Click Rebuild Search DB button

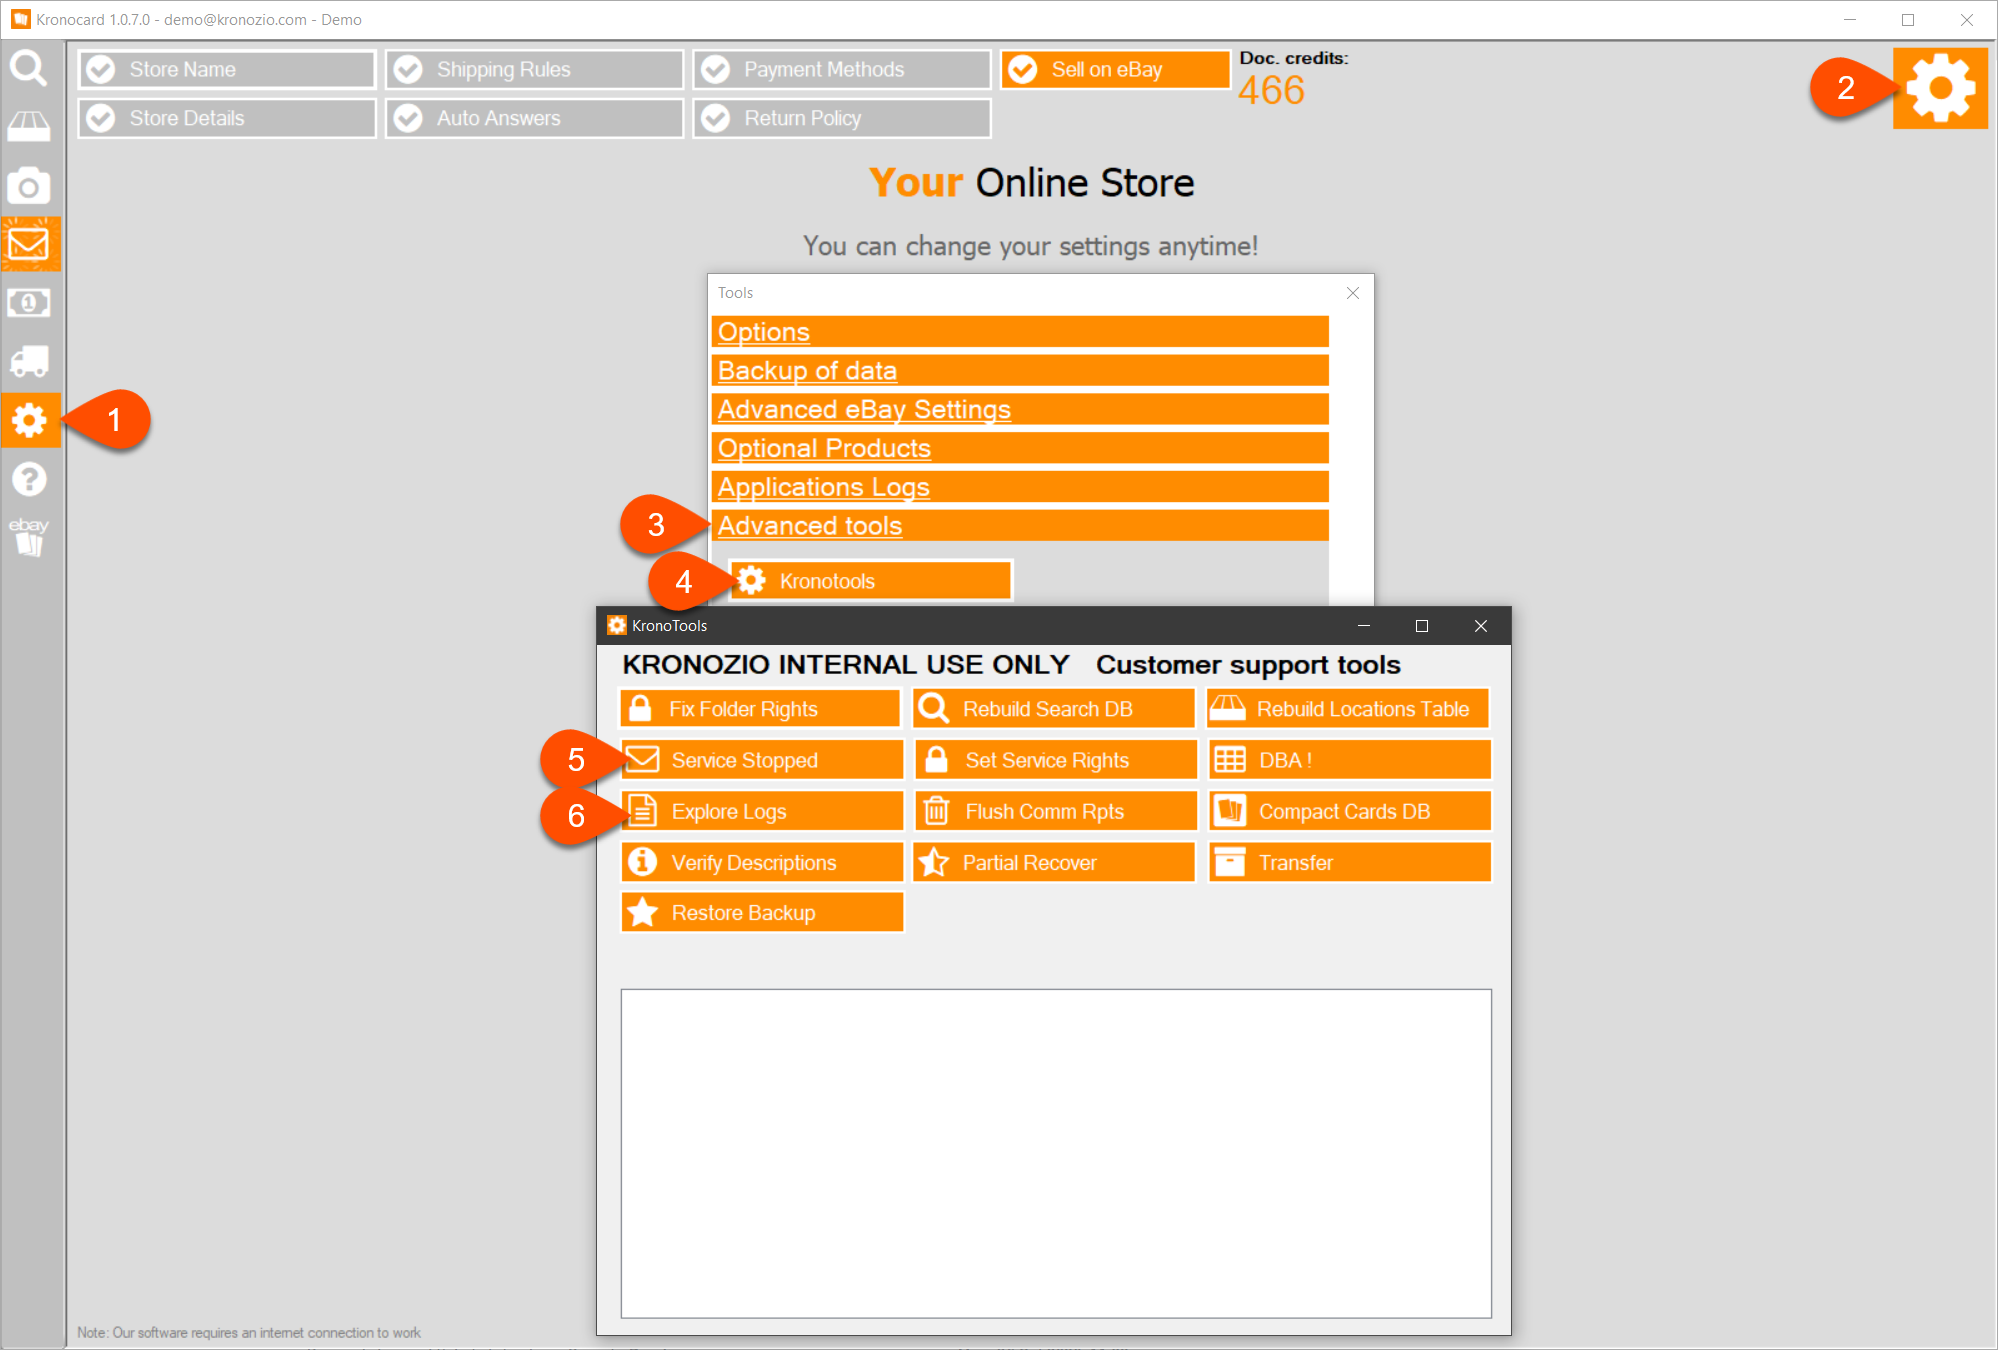tap(1054, 709)
